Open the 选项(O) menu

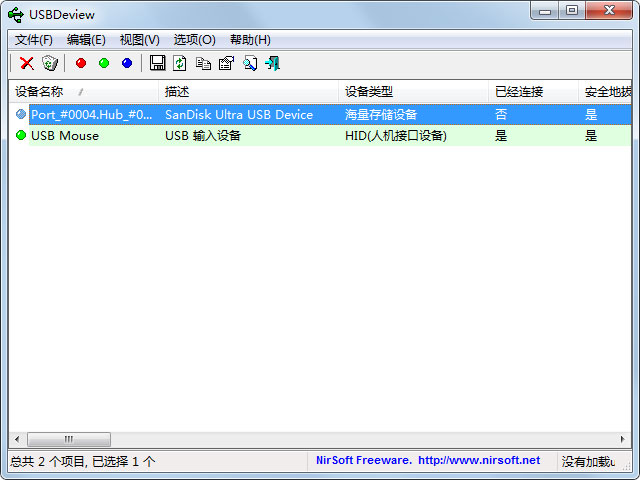pyautogui.click(x=194, y=40)
